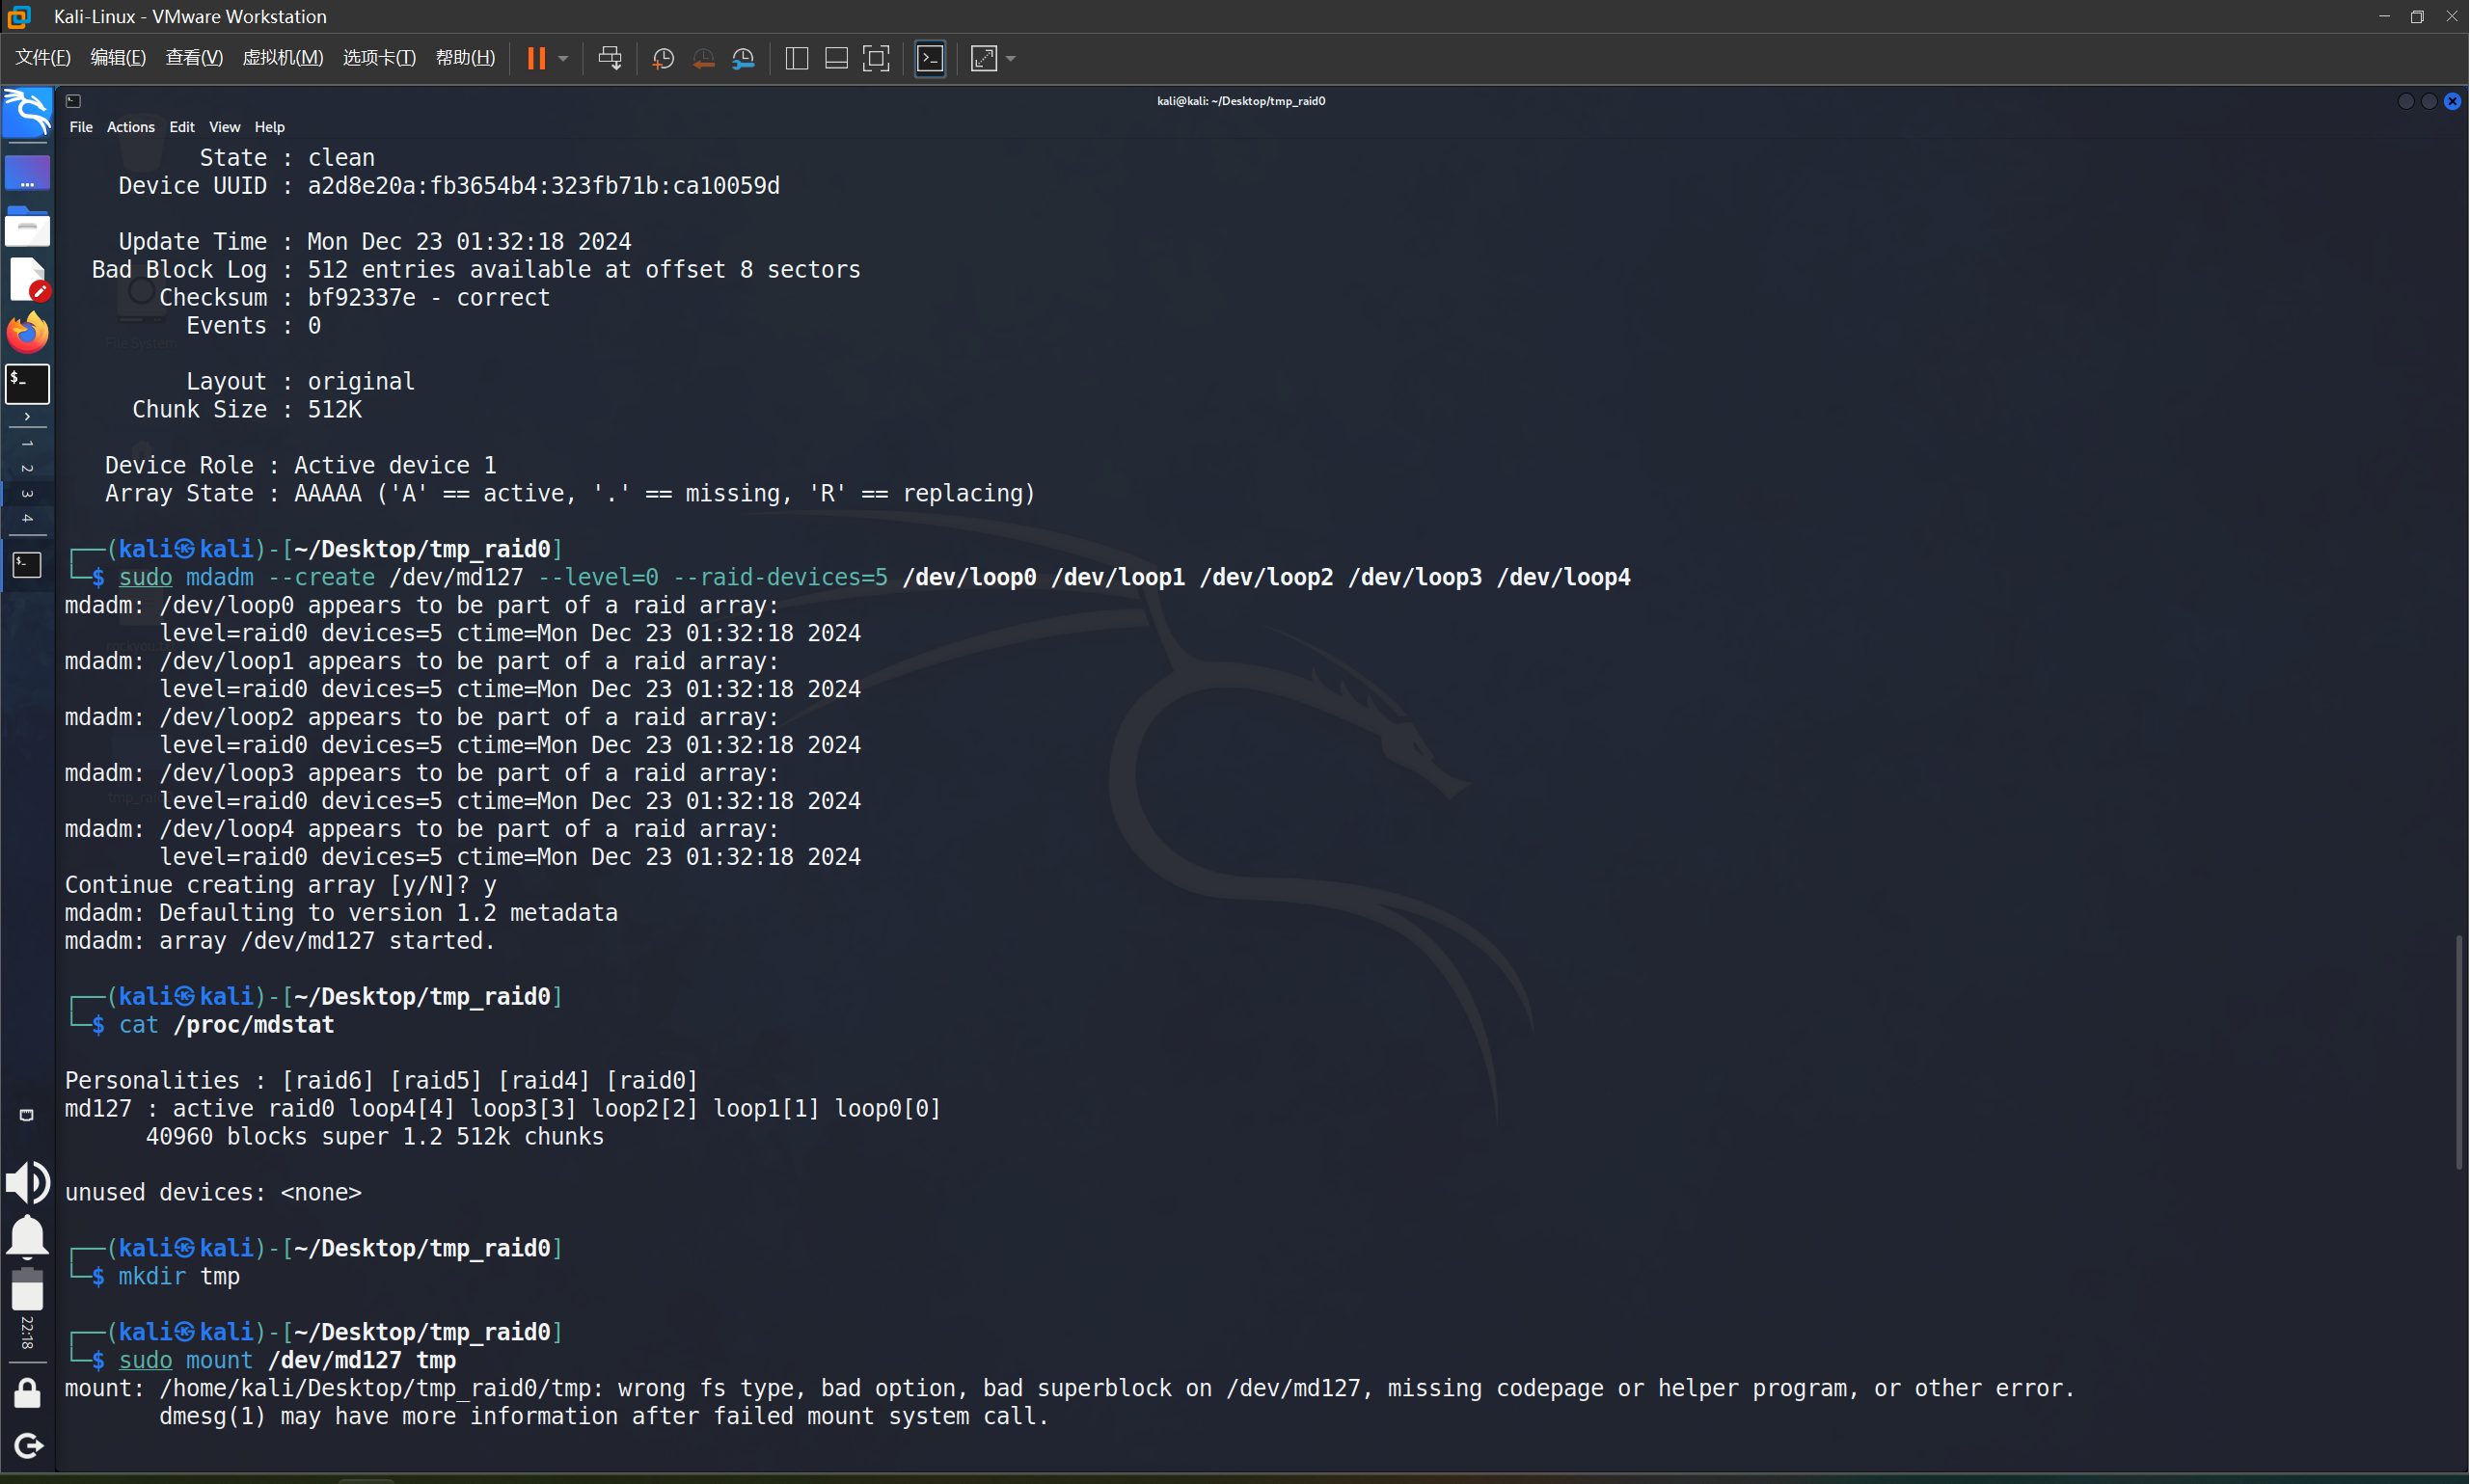Expand the stretch guest dropdown arrow
Image resolution: width=2470 pixels, height=1484 pixels.
(1011, 58)
